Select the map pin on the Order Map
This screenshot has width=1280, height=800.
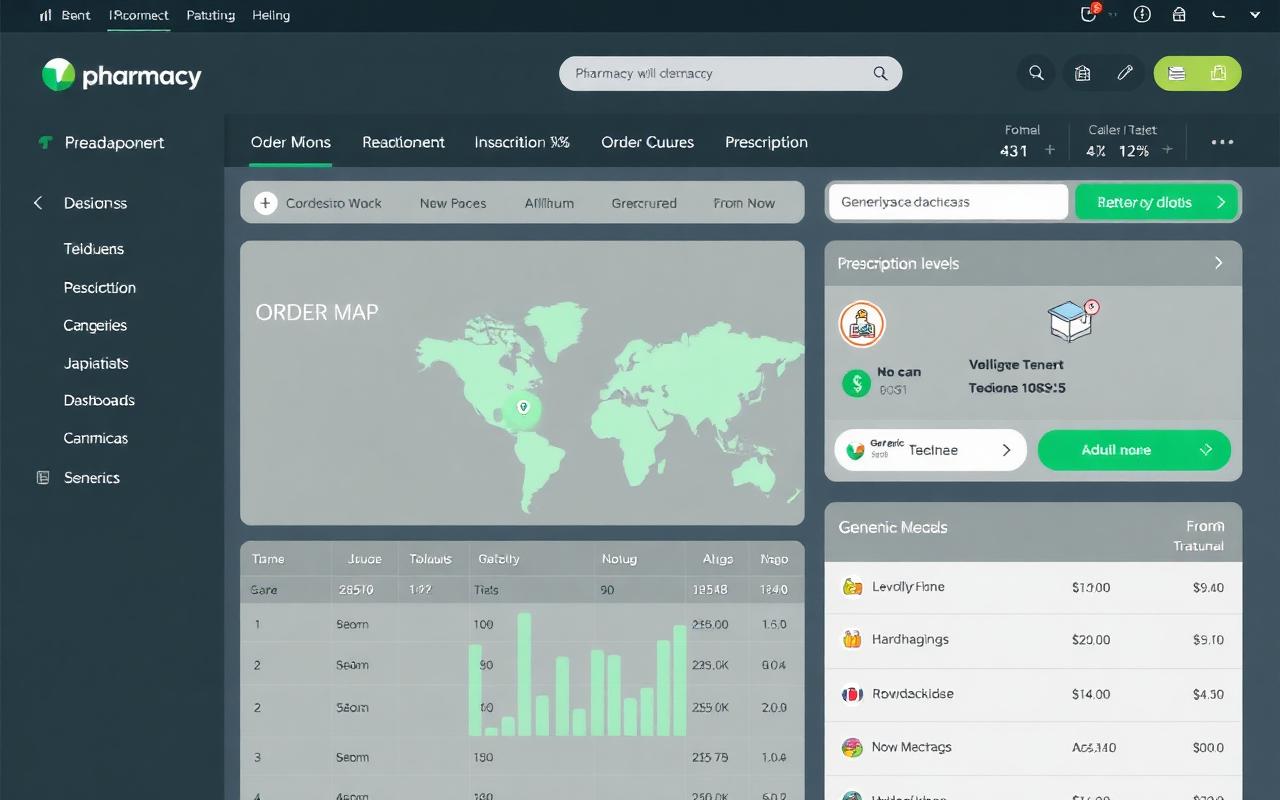[x=522, y=408]
